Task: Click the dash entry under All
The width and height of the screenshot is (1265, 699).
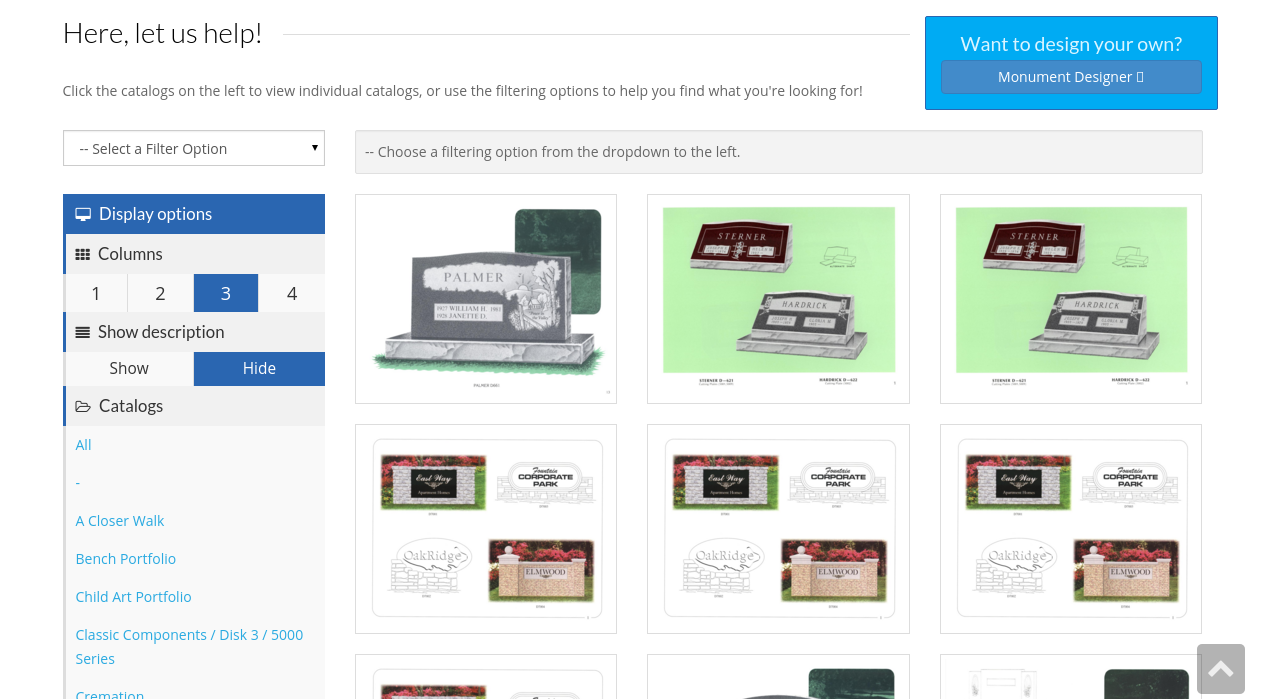Action: pyautogui.click(x=78, y=483)
